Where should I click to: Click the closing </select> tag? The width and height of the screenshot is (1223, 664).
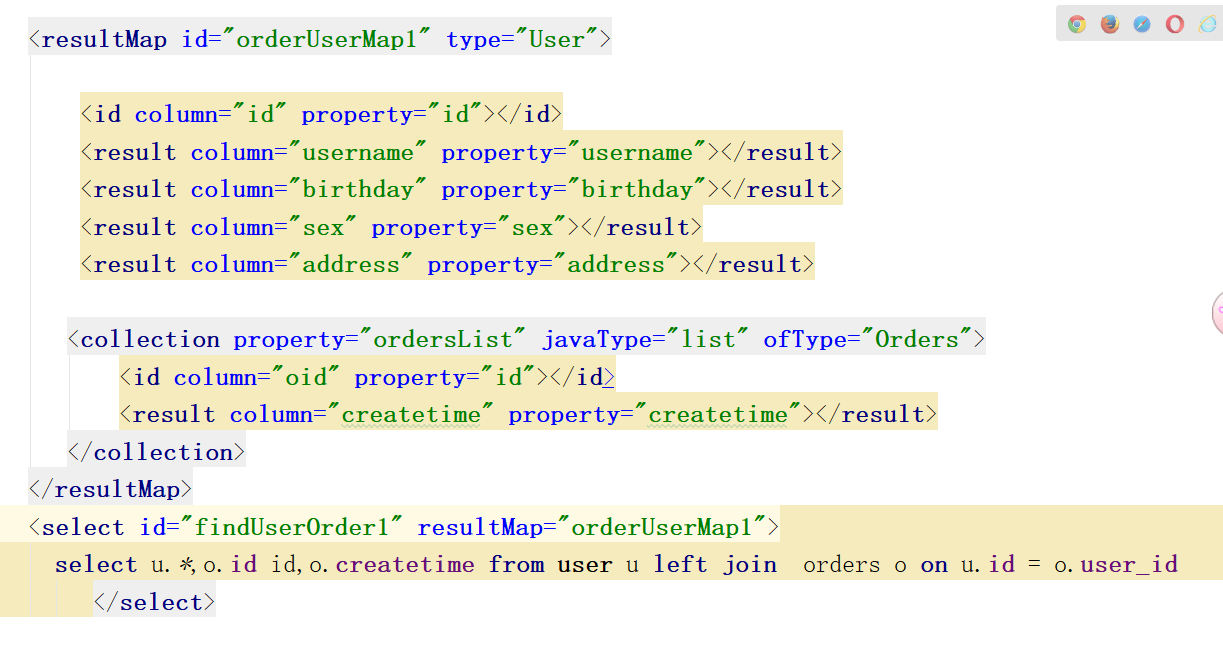tap(154, 602)
